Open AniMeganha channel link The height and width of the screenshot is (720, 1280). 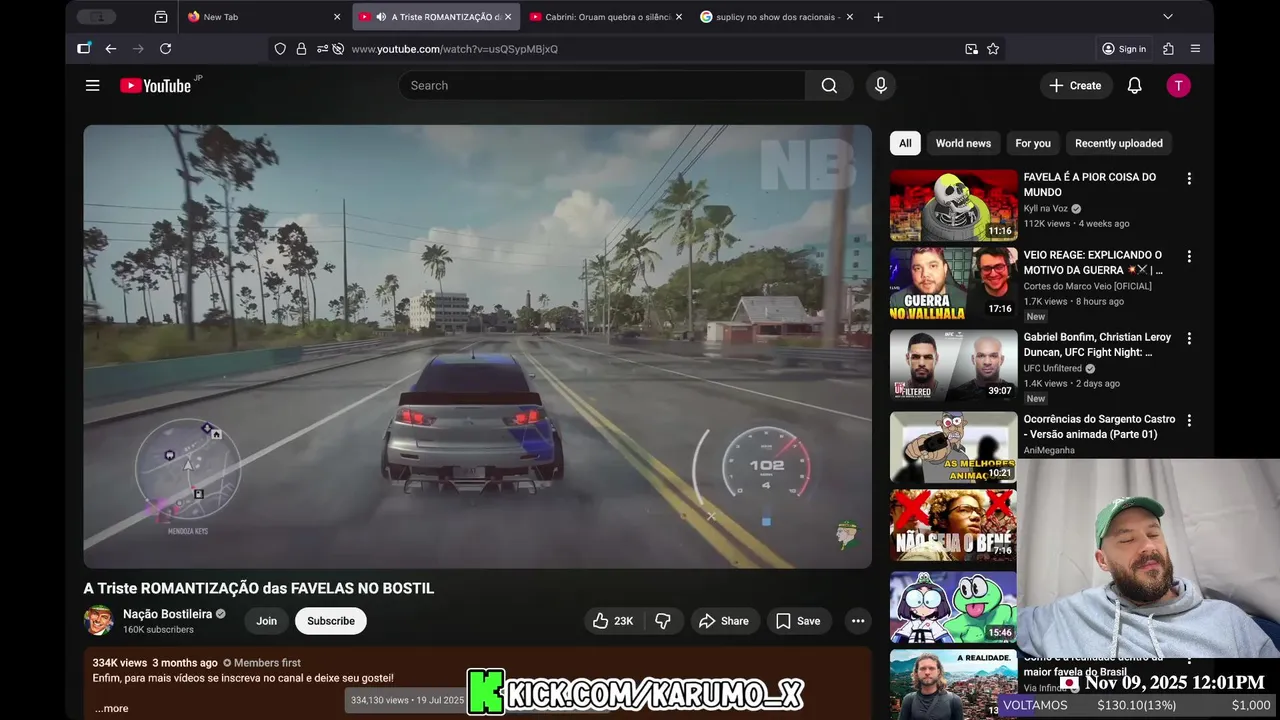pos(1049,450)
